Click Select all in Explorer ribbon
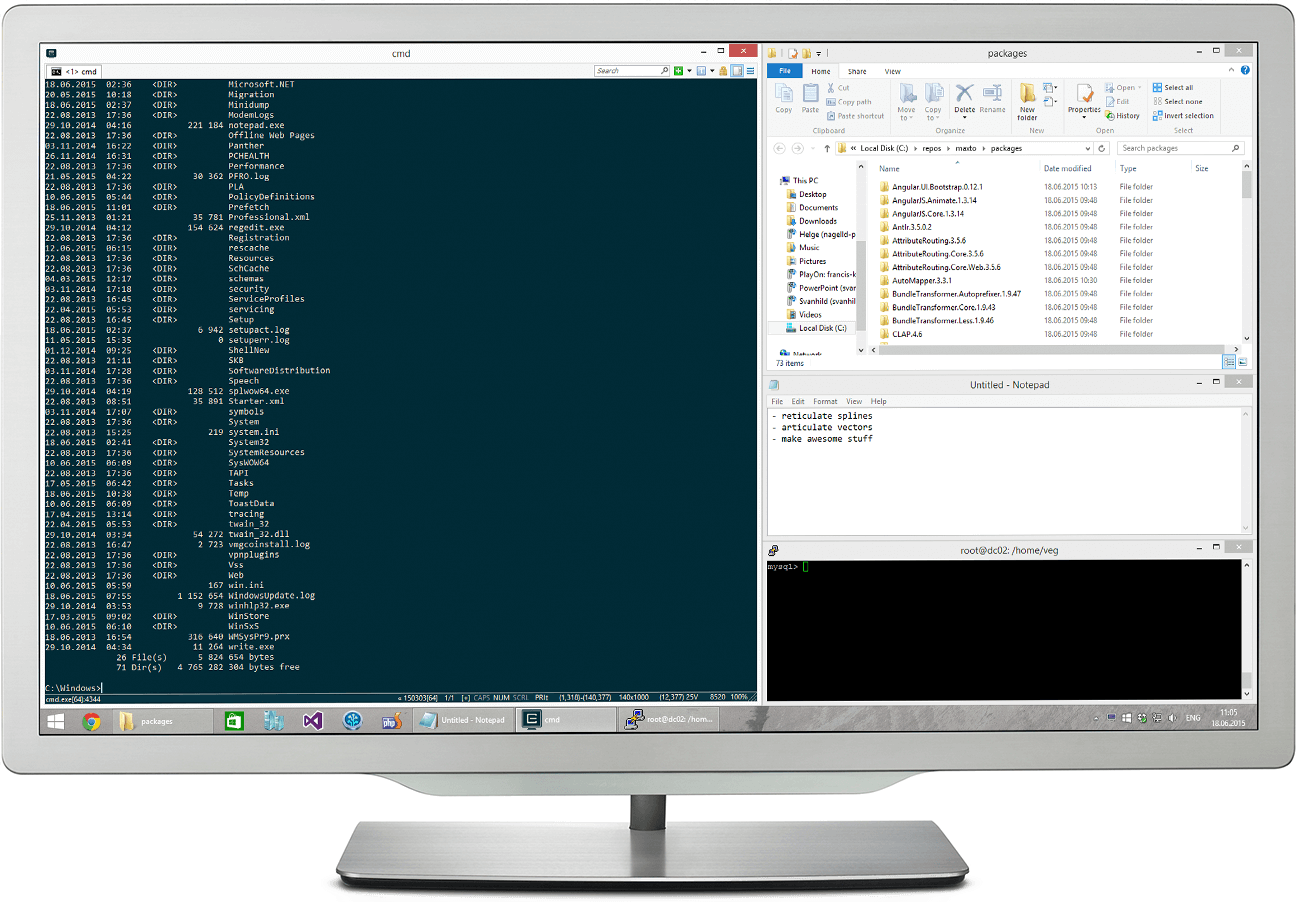Screen dimensions: 1299x902 point(1172,88)
